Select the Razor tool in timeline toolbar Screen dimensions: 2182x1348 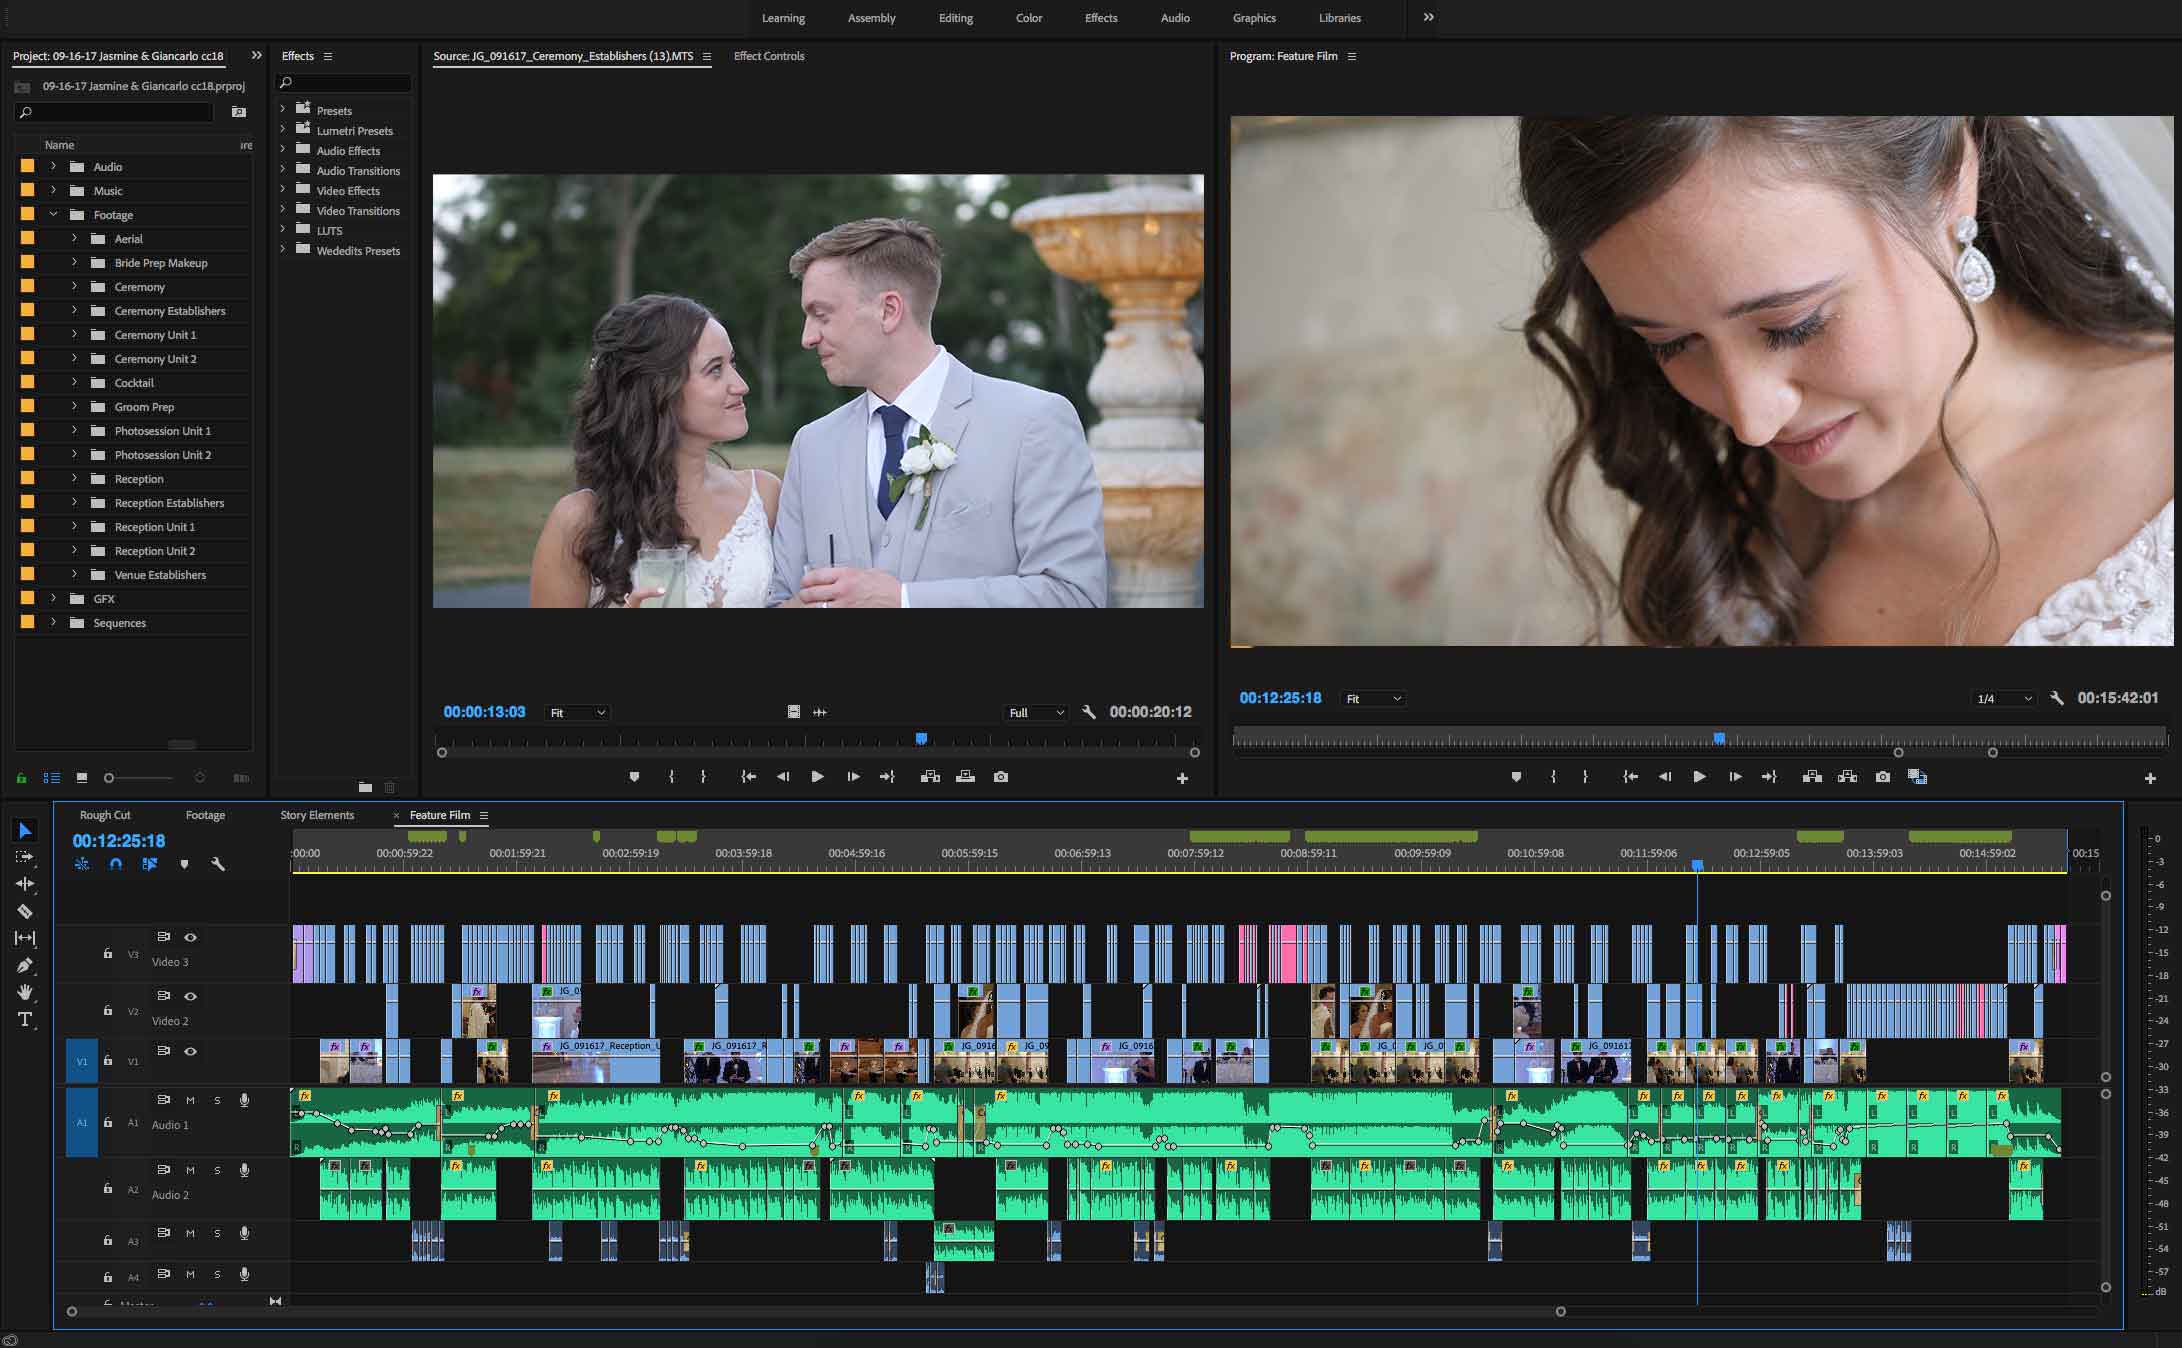25,912
